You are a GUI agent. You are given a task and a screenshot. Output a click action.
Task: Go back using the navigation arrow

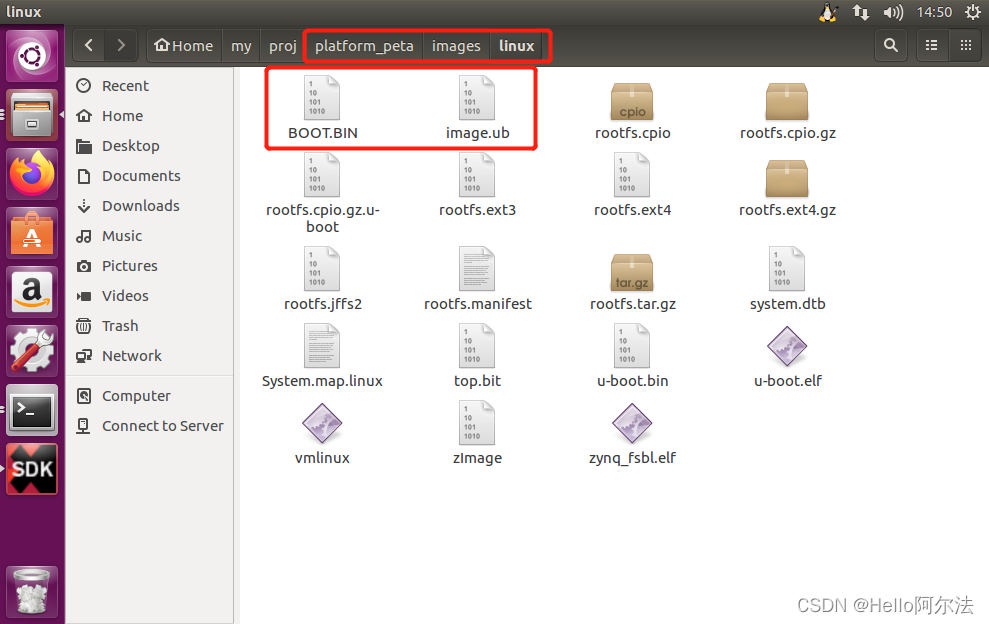click(x=88, y=45)
